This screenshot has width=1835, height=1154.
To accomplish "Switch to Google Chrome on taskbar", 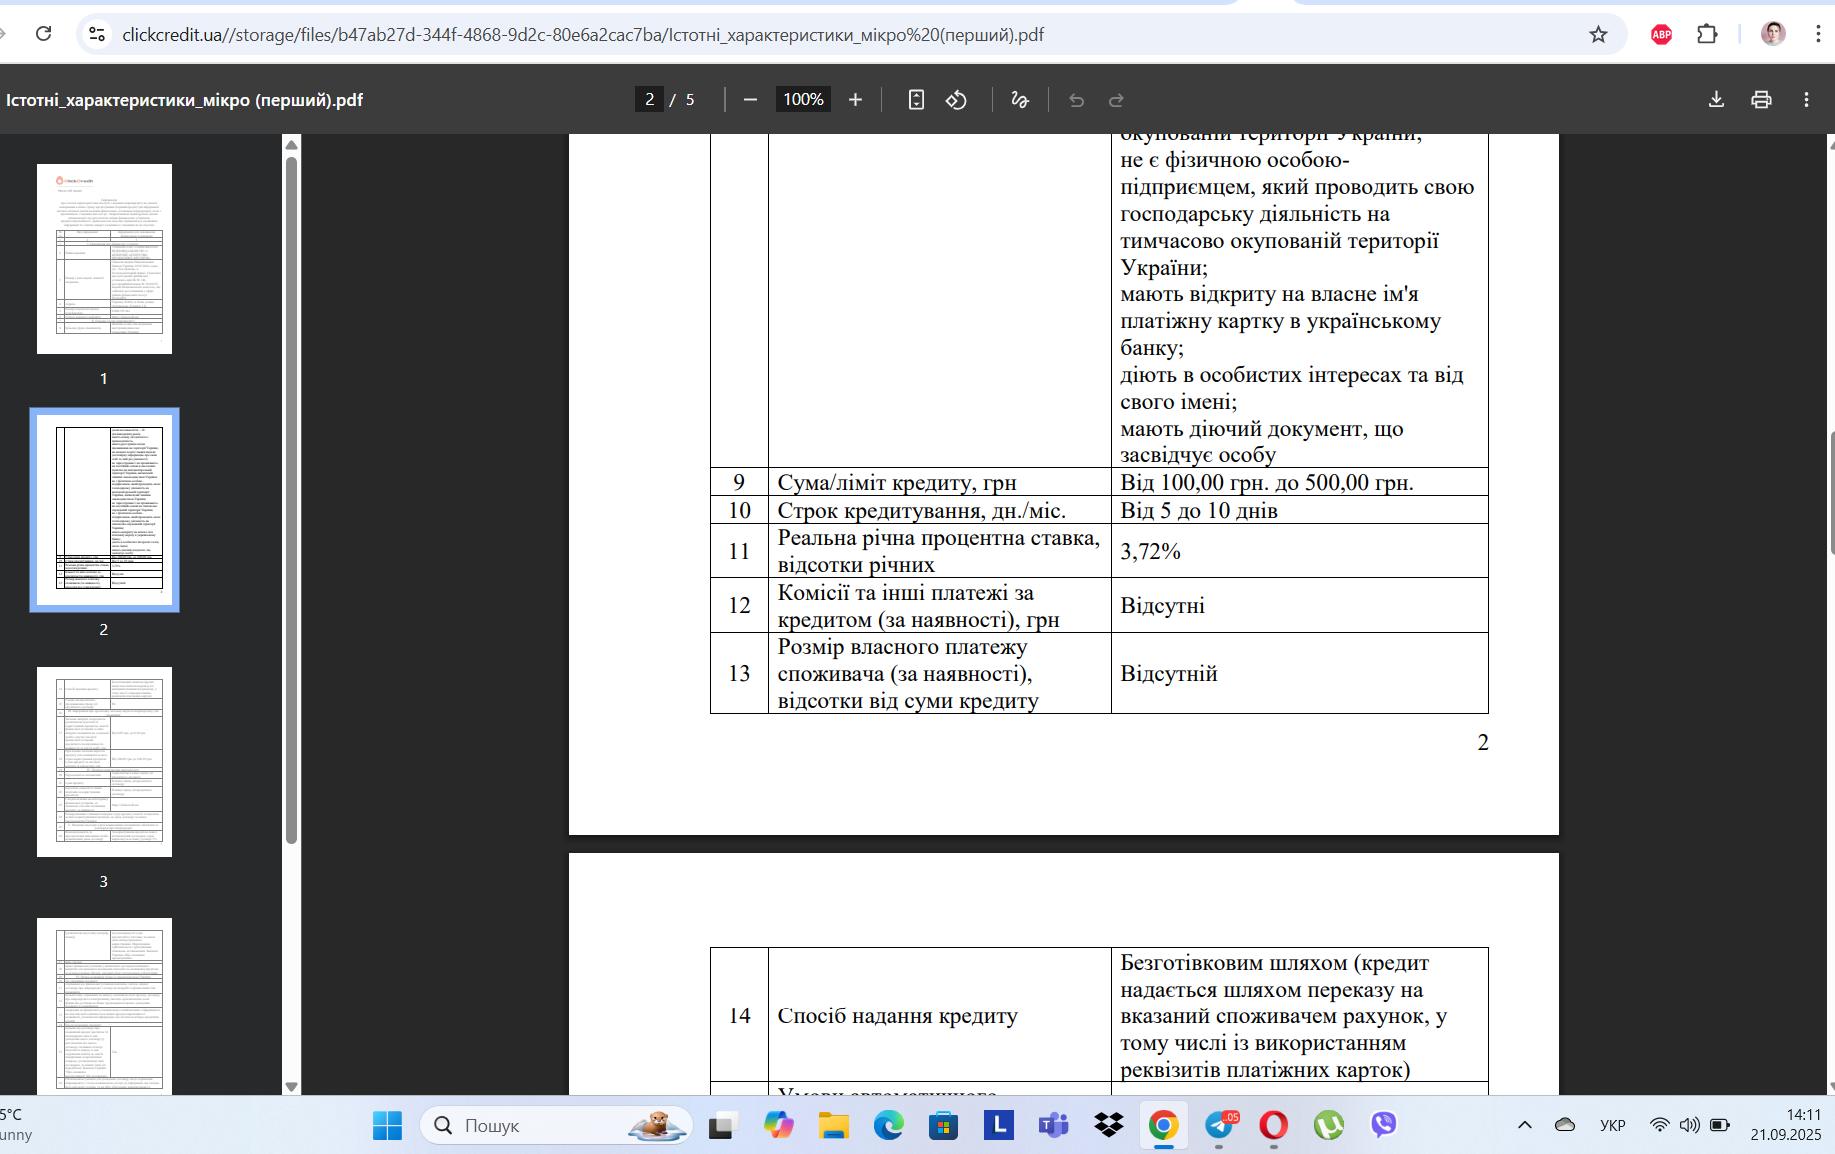I will 1163,1126.
